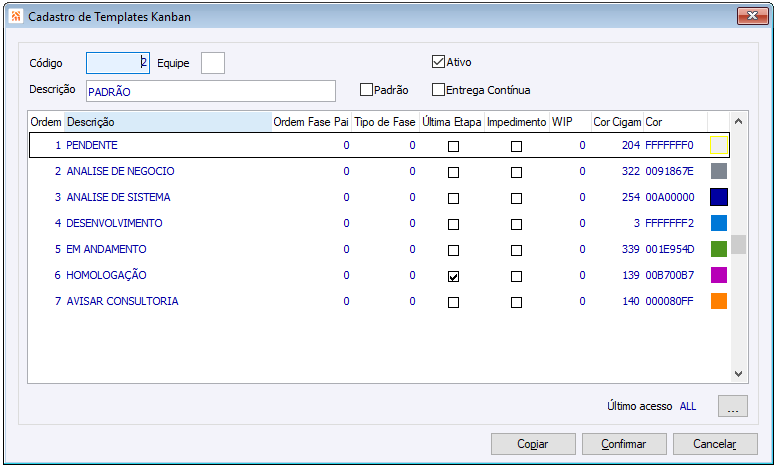Click the Cor Cigam column header
Screen dimensions: 775x466
tap(617, 122)
